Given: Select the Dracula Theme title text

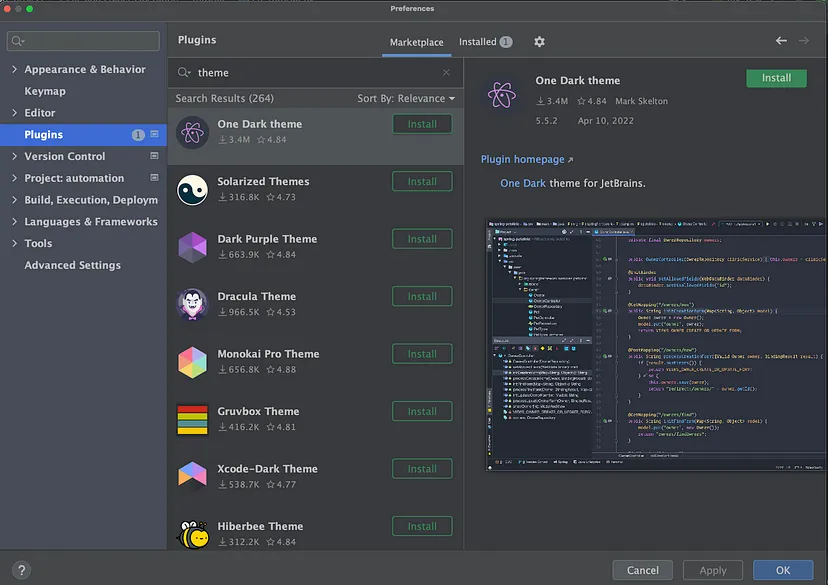Looking at the screenshot, I should [257, 296].
